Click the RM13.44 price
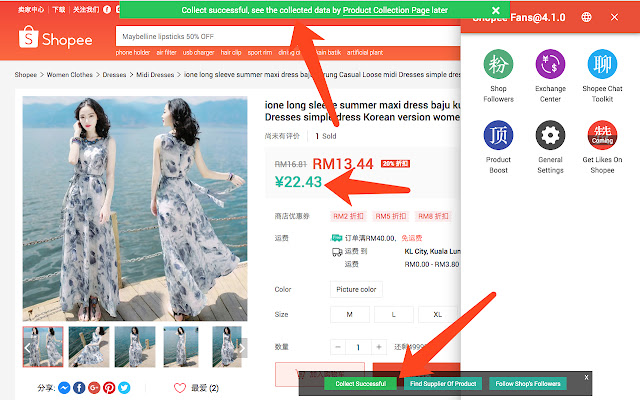This screenshot has height=400, width=640. [x=343, y=164]
